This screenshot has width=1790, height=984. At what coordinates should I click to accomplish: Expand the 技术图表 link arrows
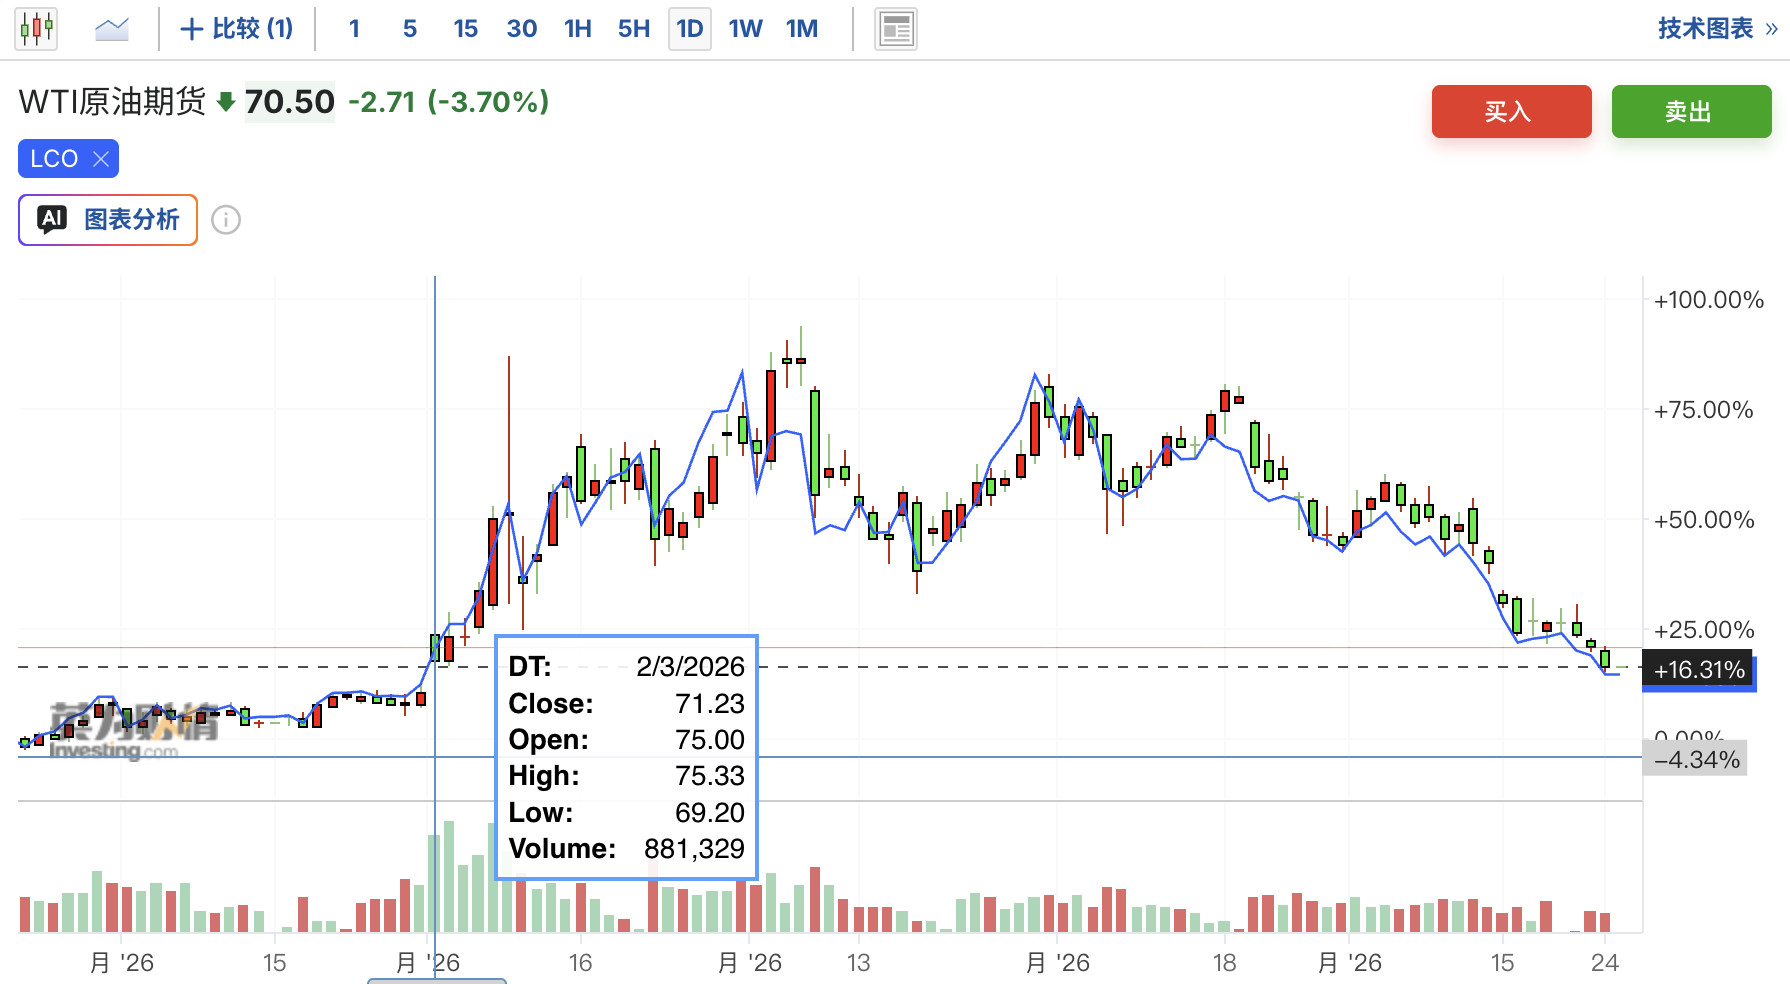click(1771, 29)
